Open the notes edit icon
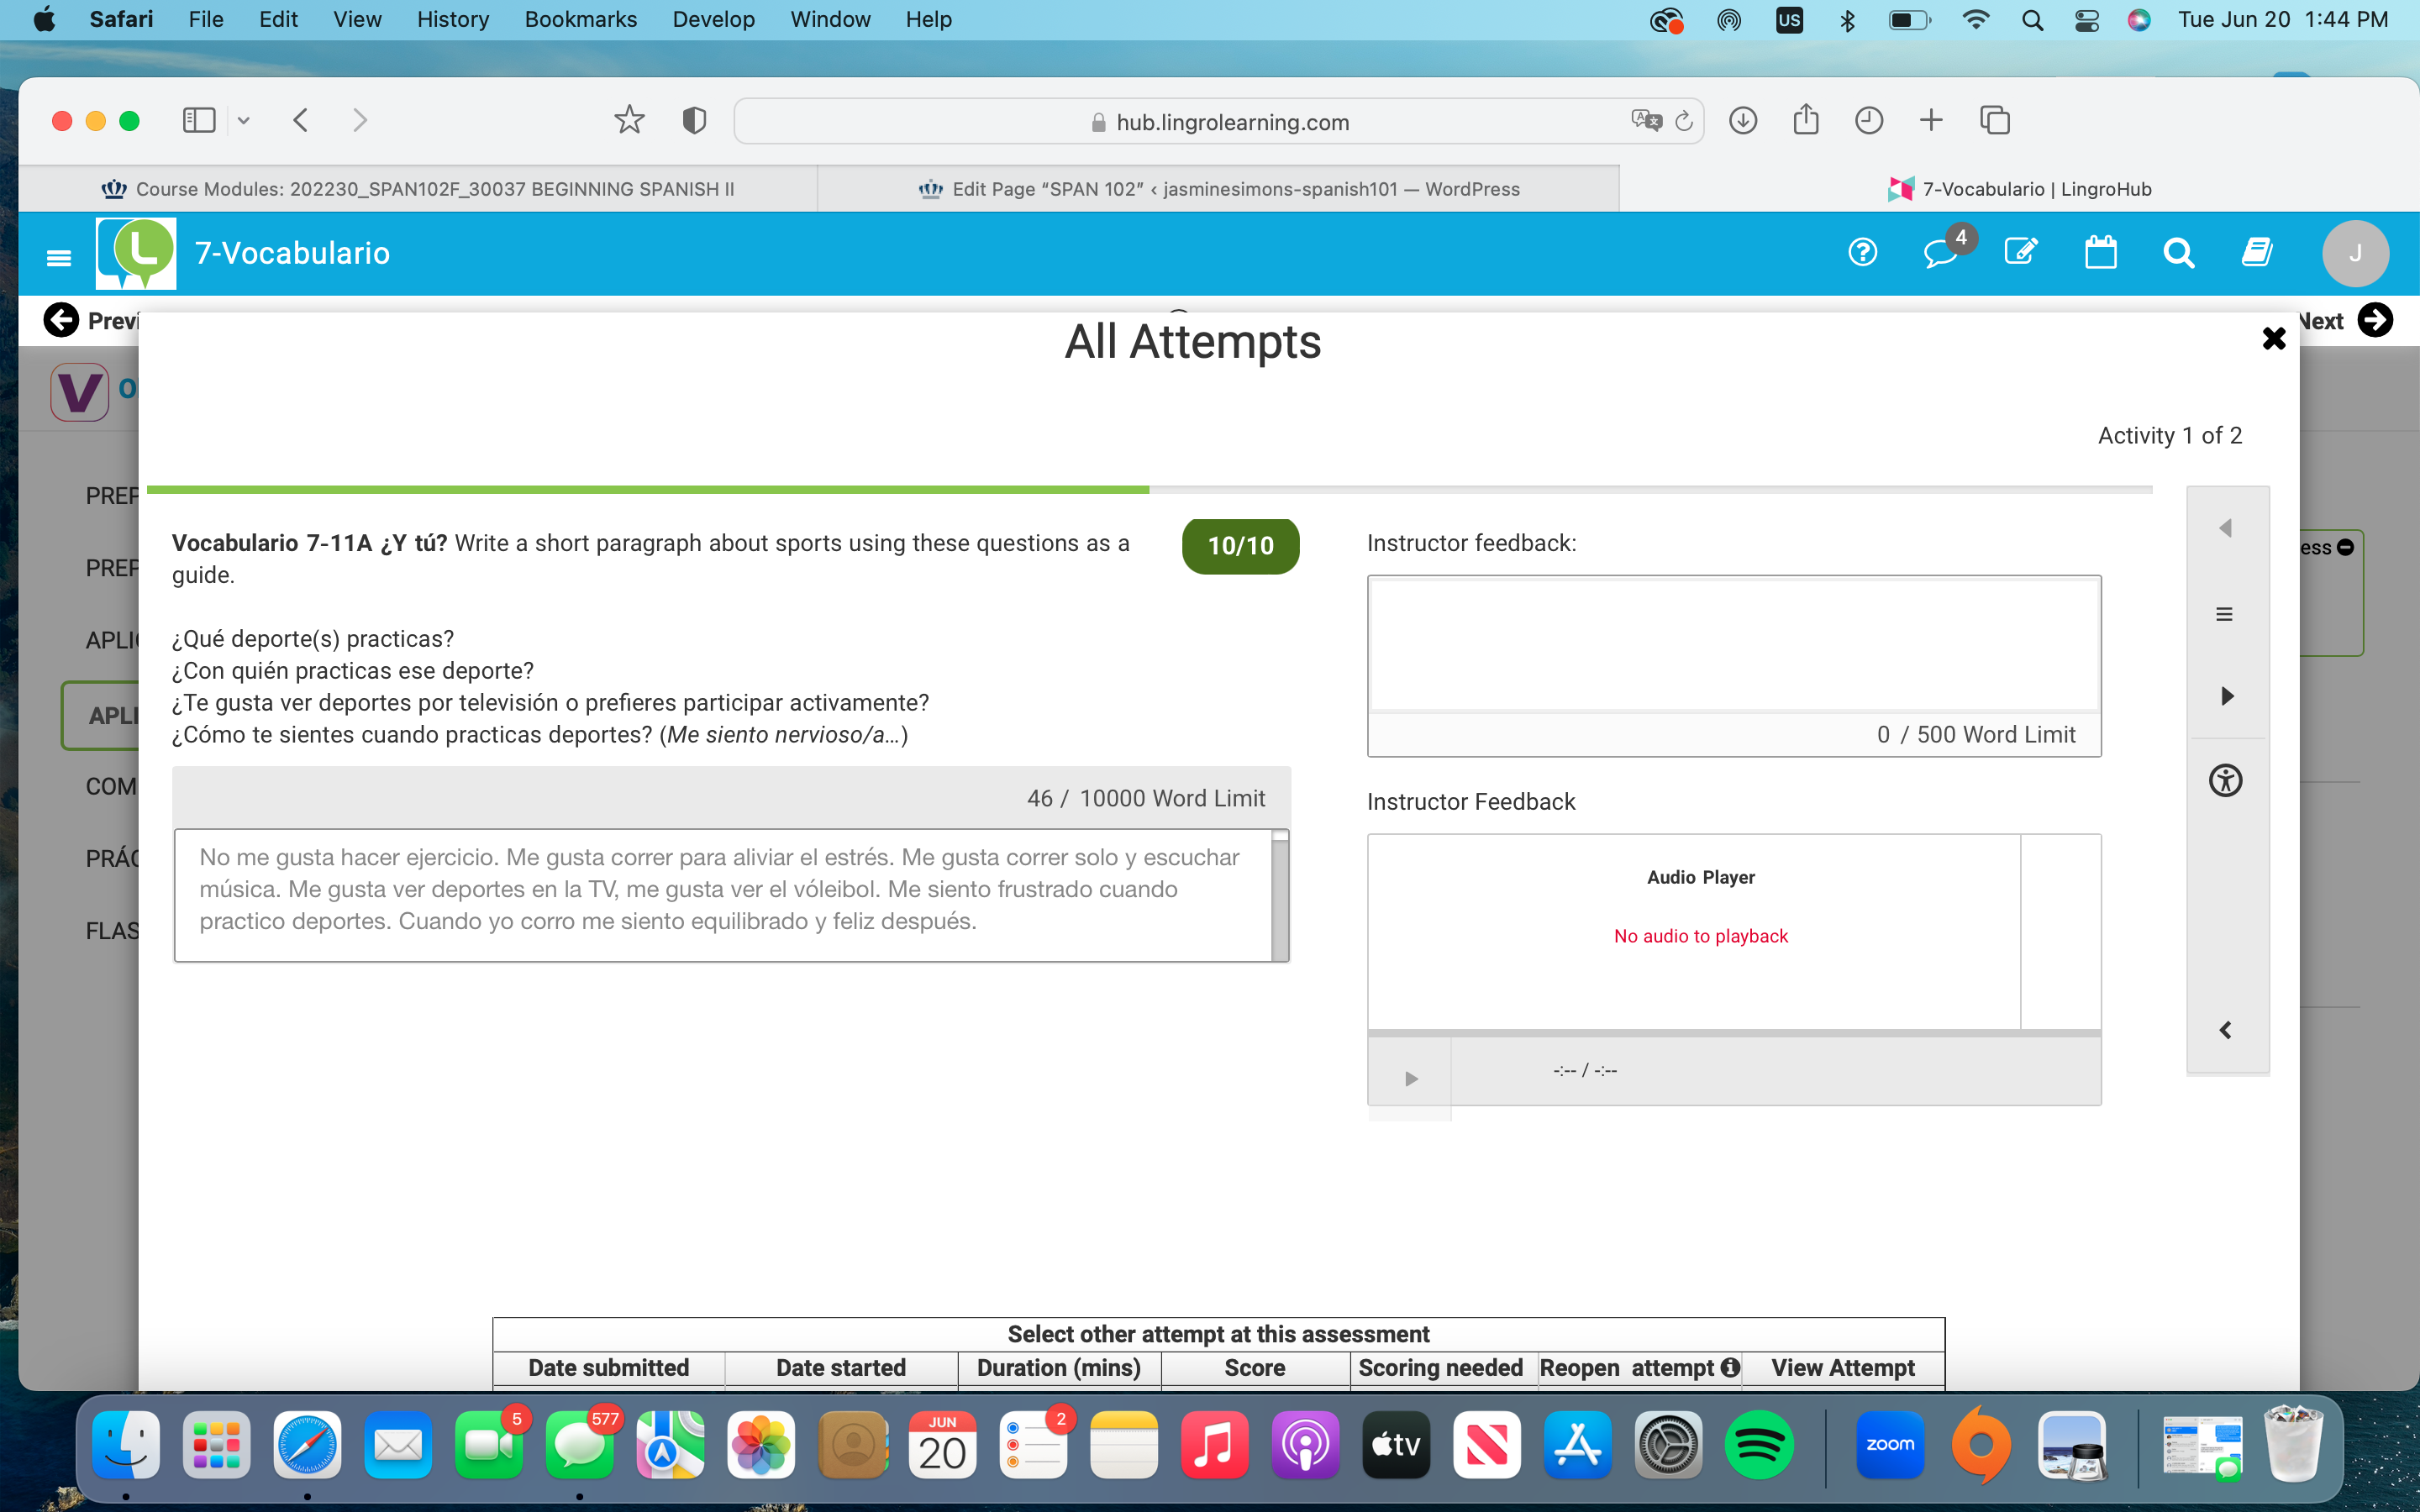Image resolution: width=2420 pixels, height=1512 pixels. (x=2021, y=252)
